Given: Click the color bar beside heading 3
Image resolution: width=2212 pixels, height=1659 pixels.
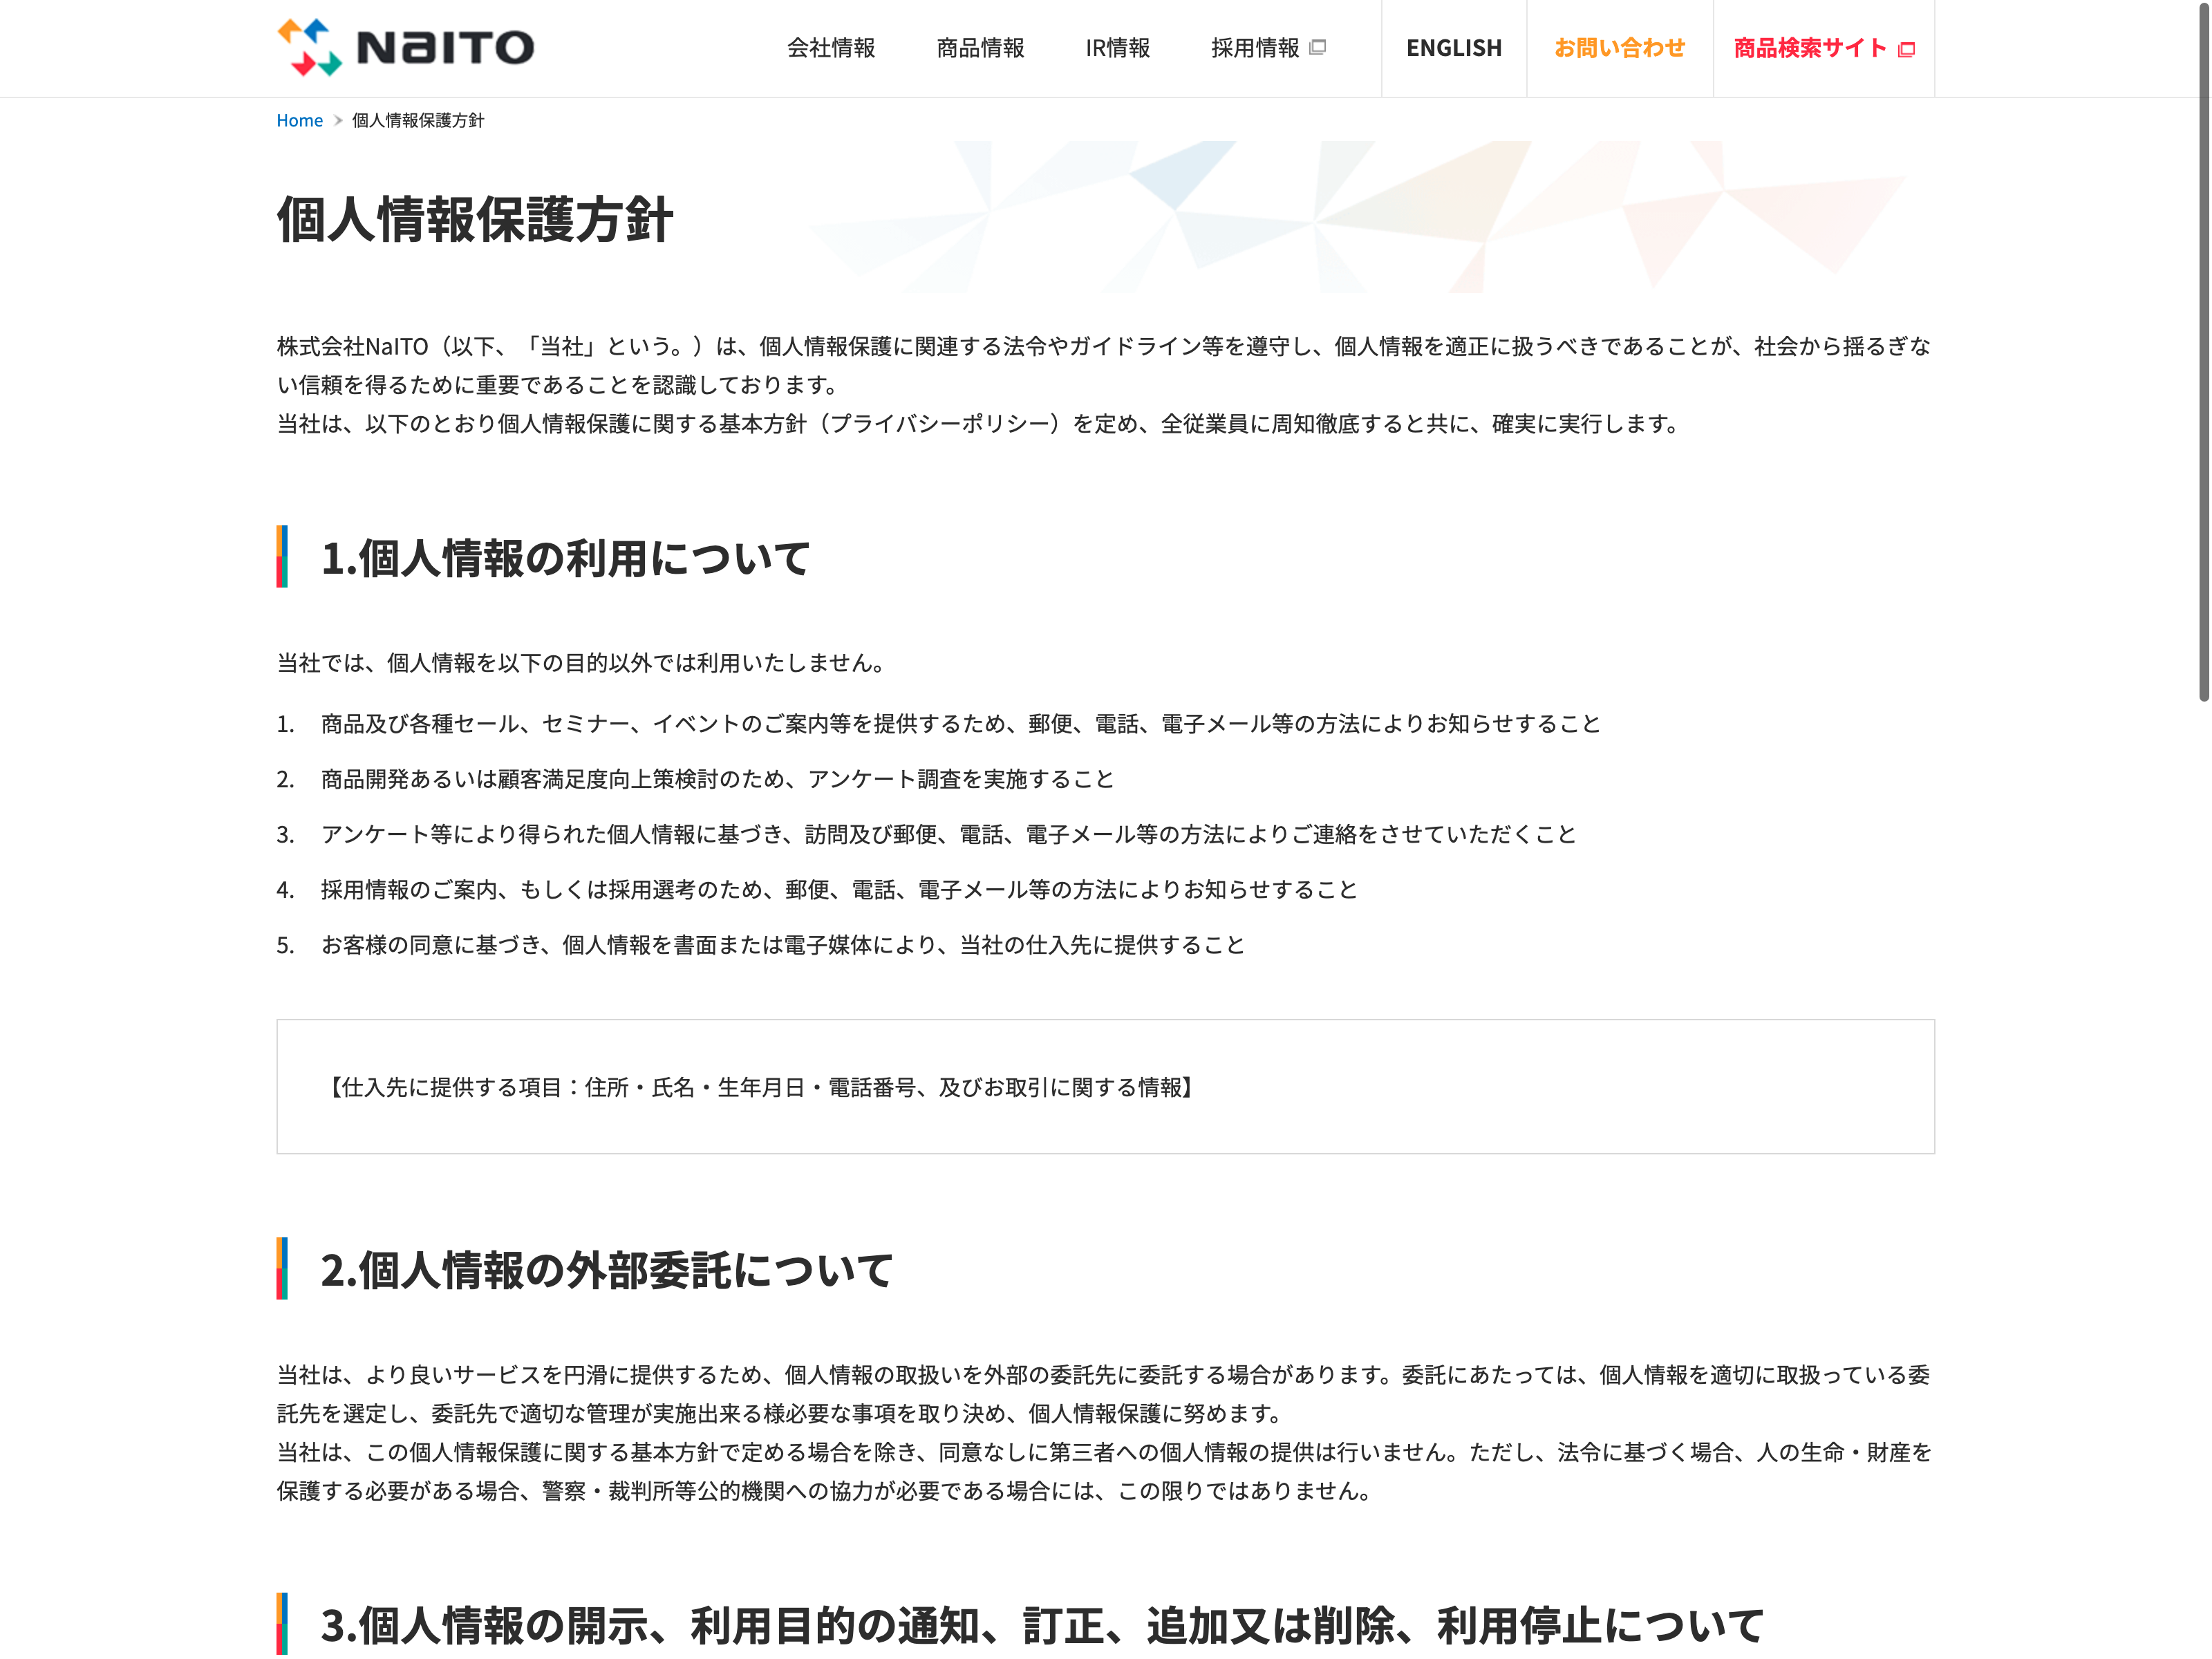Looking at the screenshot, I should (x=282, y=1623).
